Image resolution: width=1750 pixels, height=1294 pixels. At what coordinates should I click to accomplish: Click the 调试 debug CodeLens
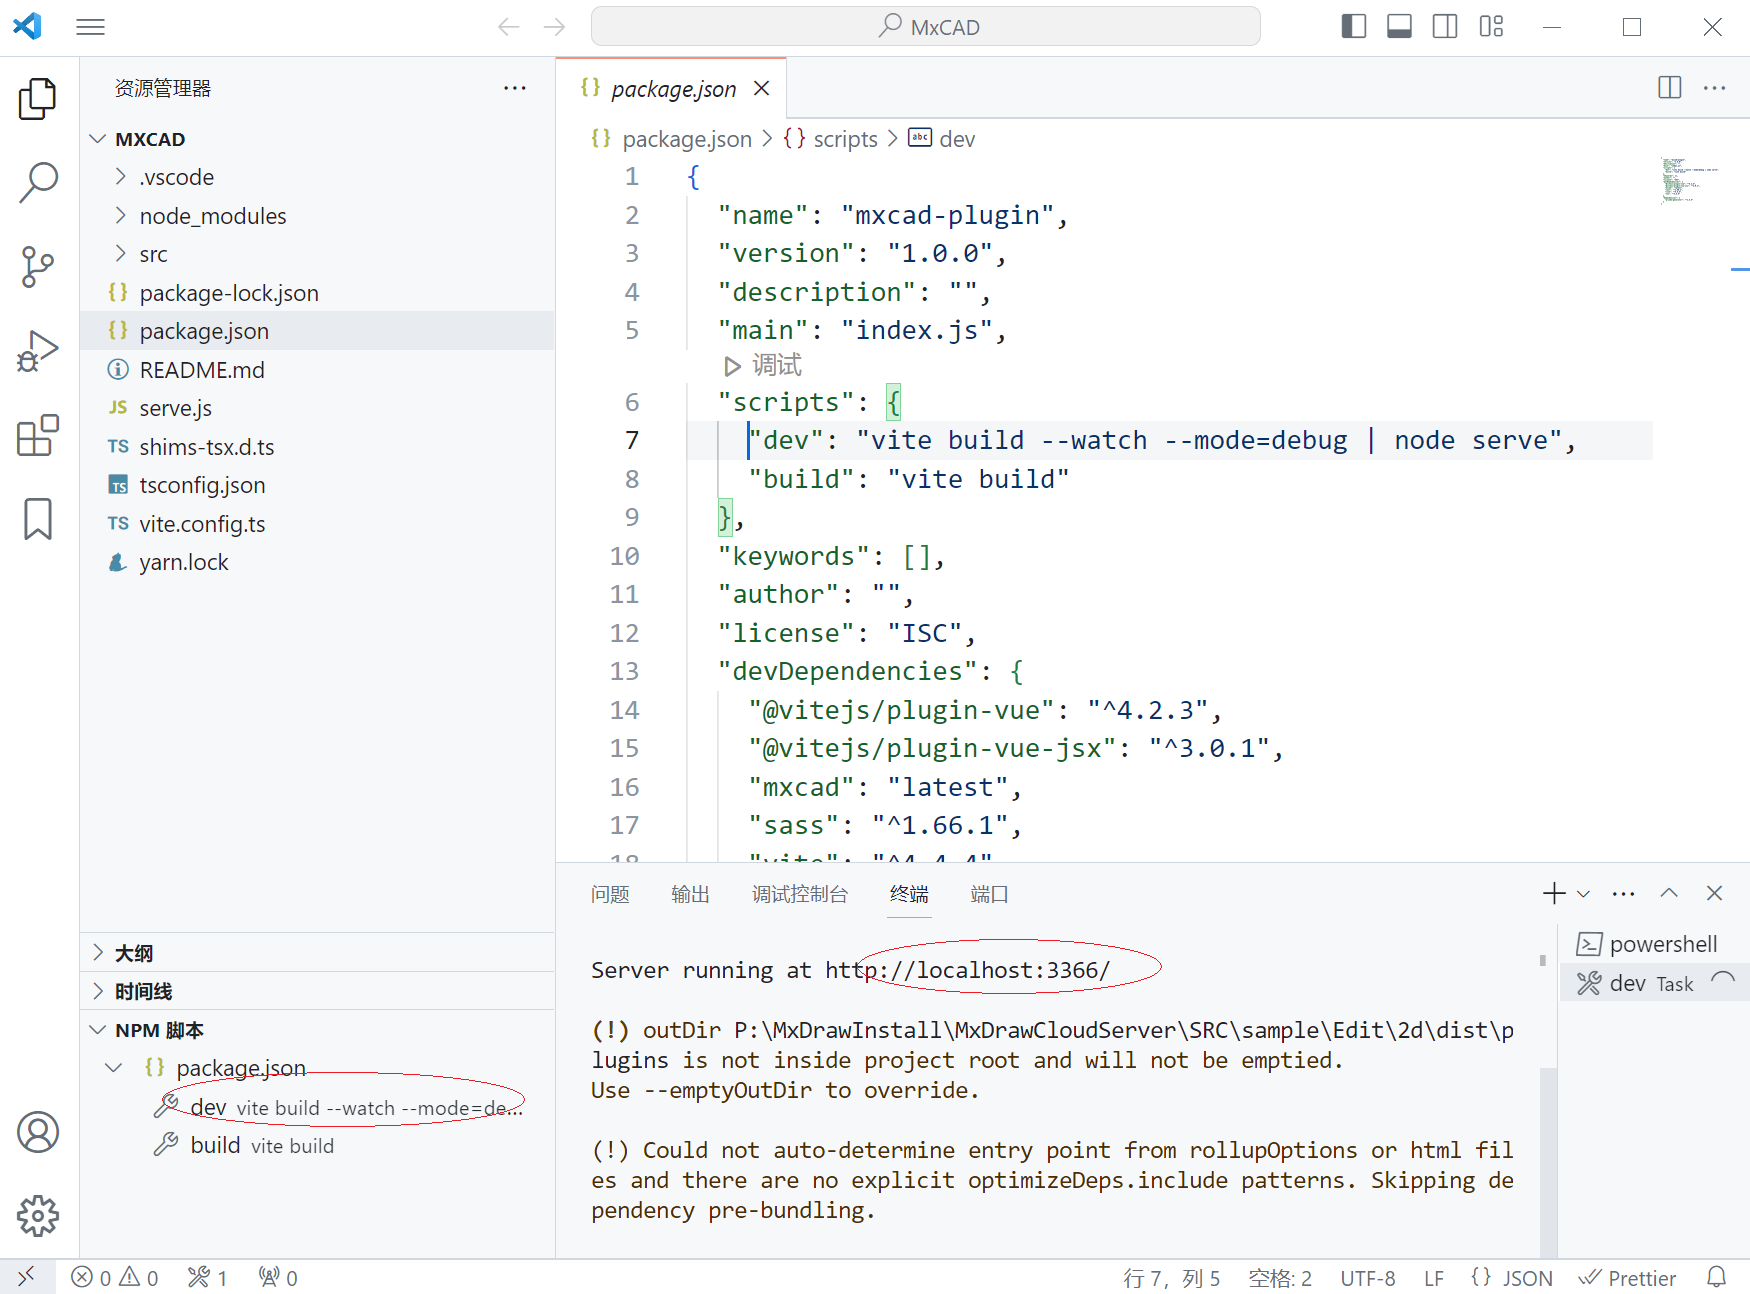coord(763,365)
